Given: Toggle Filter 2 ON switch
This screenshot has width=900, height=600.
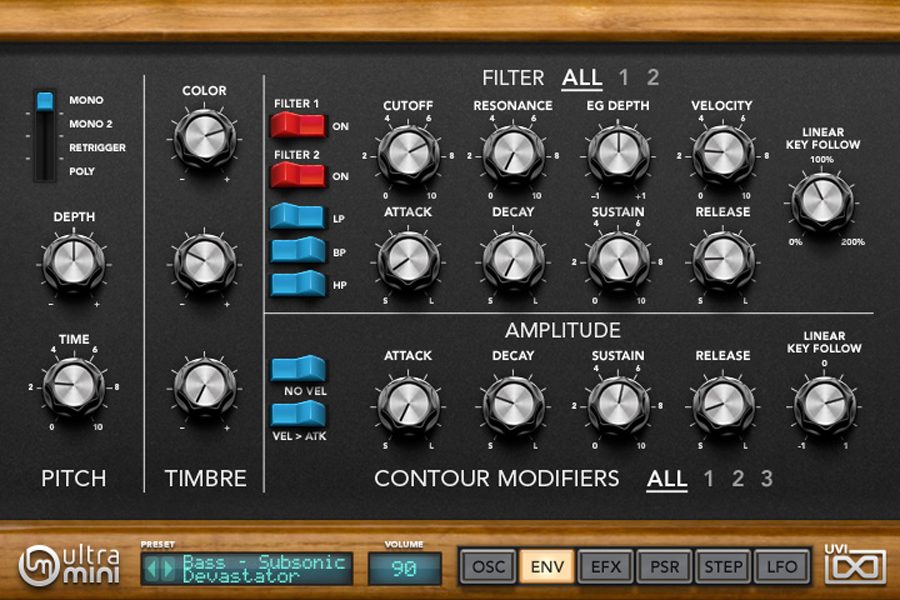Looking at the screenshot, I should click(x=298, y=175).
